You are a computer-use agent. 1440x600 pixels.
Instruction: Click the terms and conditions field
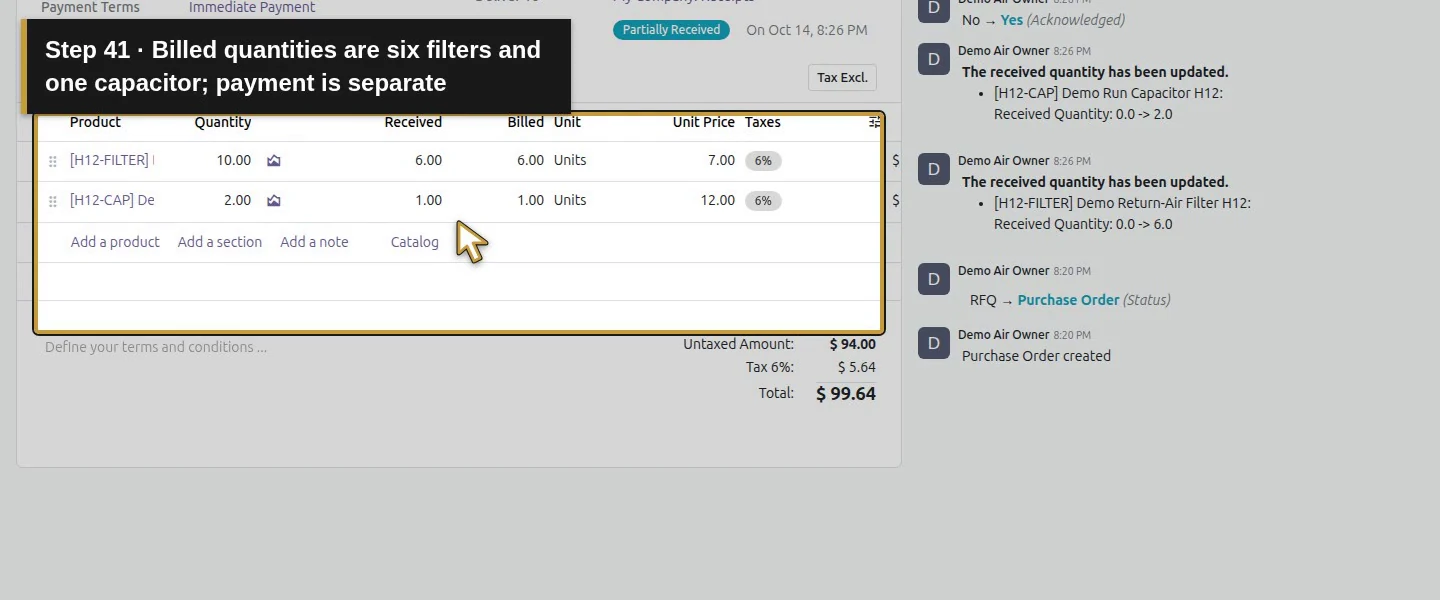click(x=156, y=347)
